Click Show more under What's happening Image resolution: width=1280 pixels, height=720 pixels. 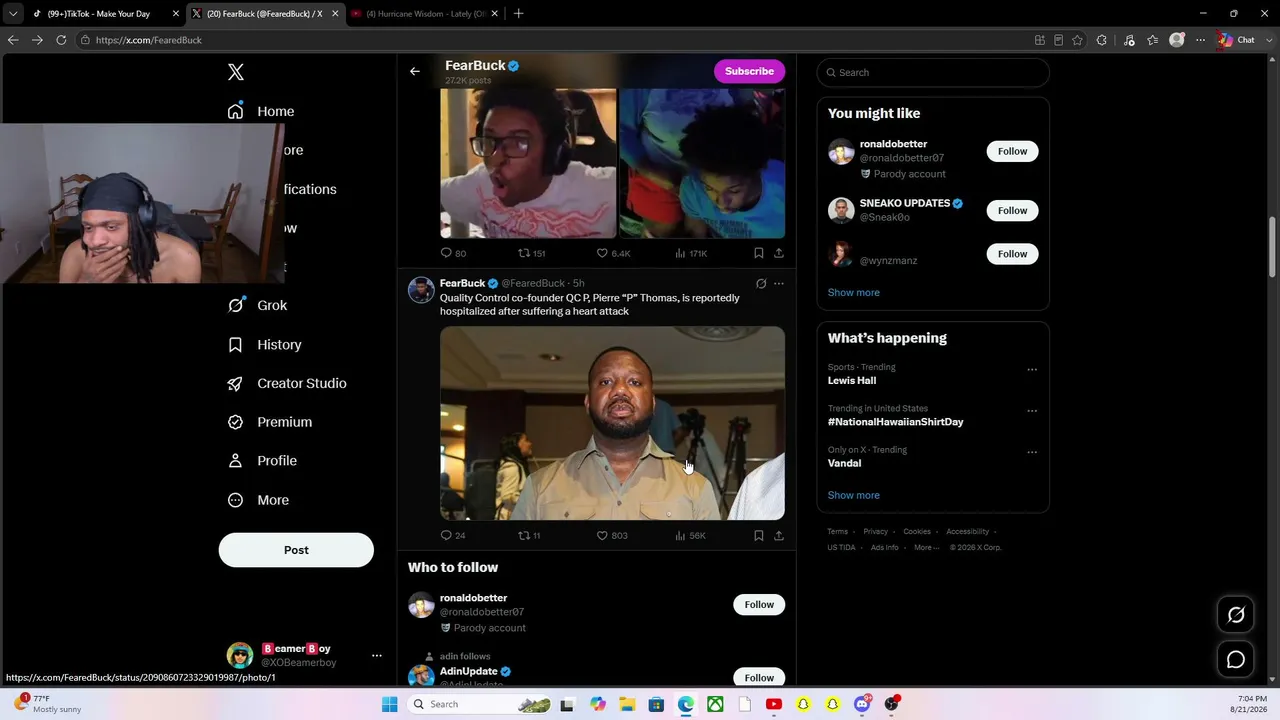point(854,495)
